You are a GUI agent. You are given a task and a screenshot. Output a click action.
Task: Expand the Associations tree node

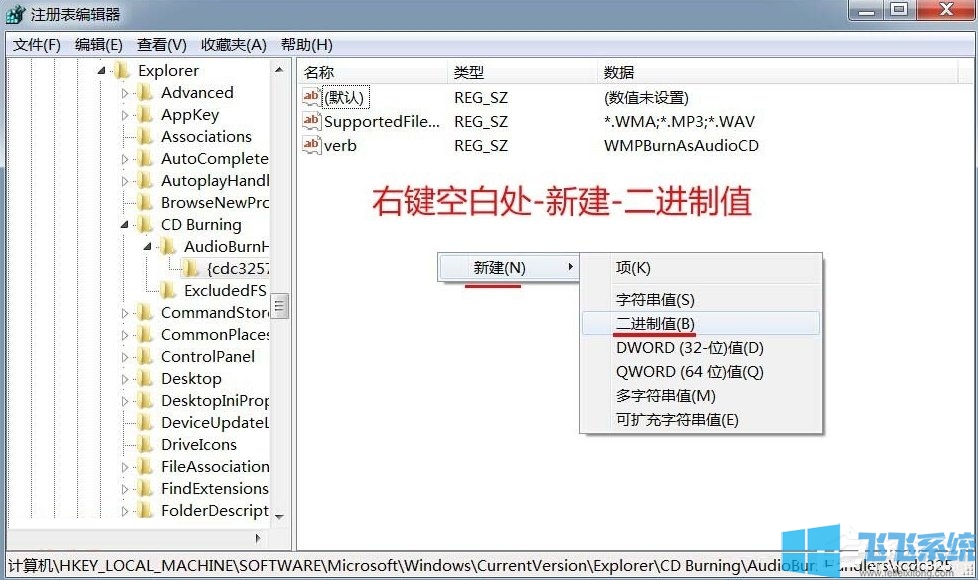click(x=122, y=136)
